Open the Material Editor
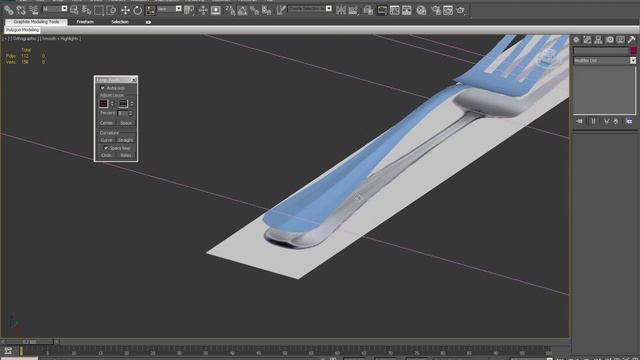The height and width of the screenshot is (360, 640). (x=421, y=10)
